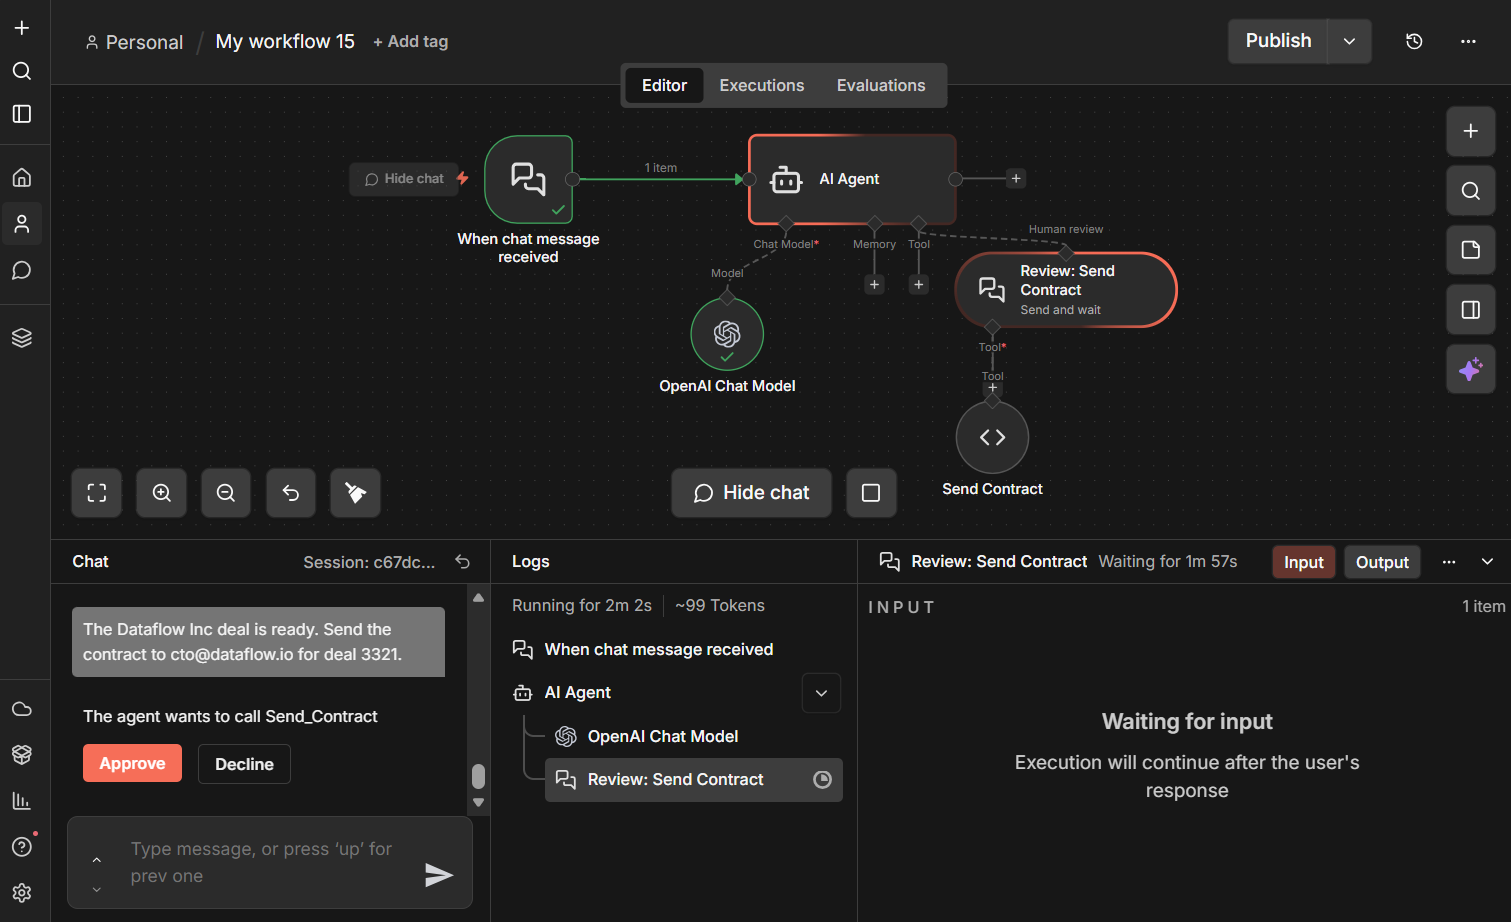Switch log panel to Output view
This screenshot has width=1511, height=922.
tap(1381, 563)
